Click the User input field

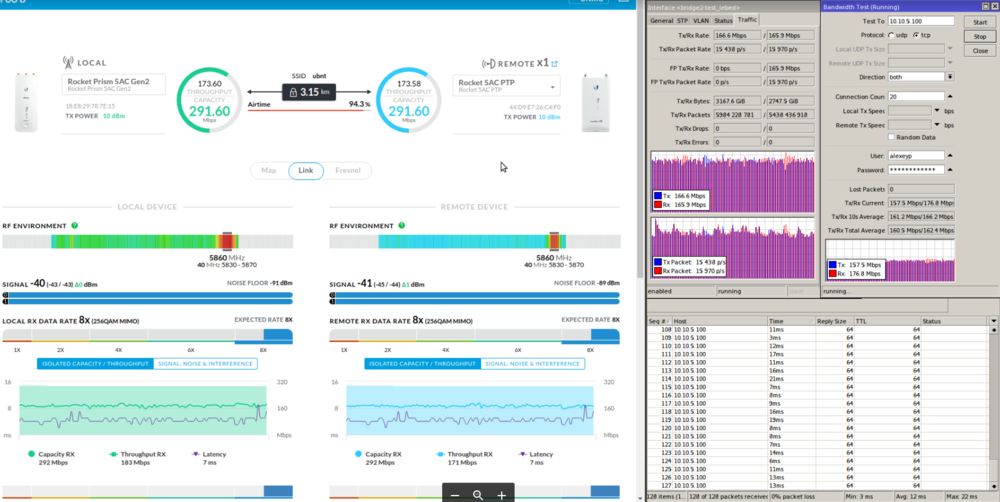pyautogui.click(x=916, y=155)
